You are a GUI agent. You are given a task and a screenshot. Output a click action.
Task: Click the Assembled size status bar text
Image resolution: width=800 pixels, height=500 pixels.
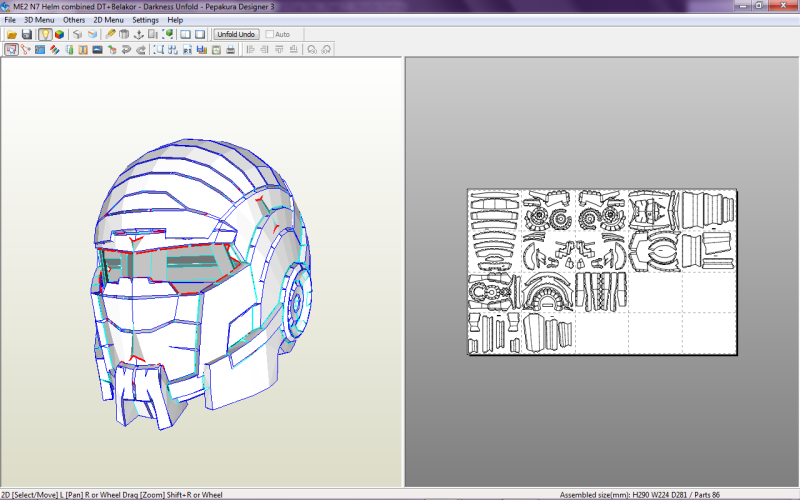point(640,494)
